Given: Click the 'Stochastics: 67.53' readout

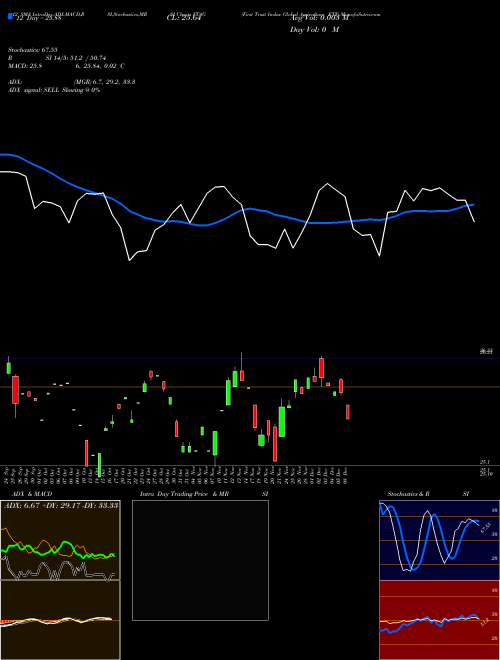Looking at the screenshot, I should tap(33, 50).
